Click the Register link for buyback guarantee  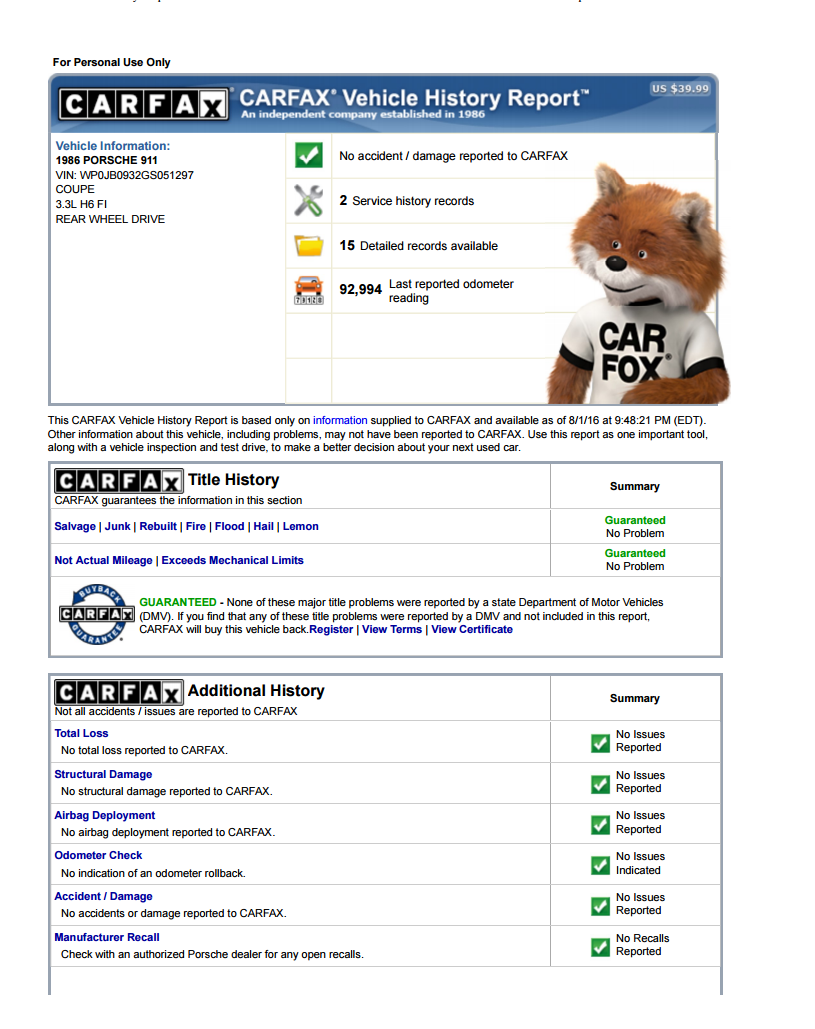(x=331, y=629)
